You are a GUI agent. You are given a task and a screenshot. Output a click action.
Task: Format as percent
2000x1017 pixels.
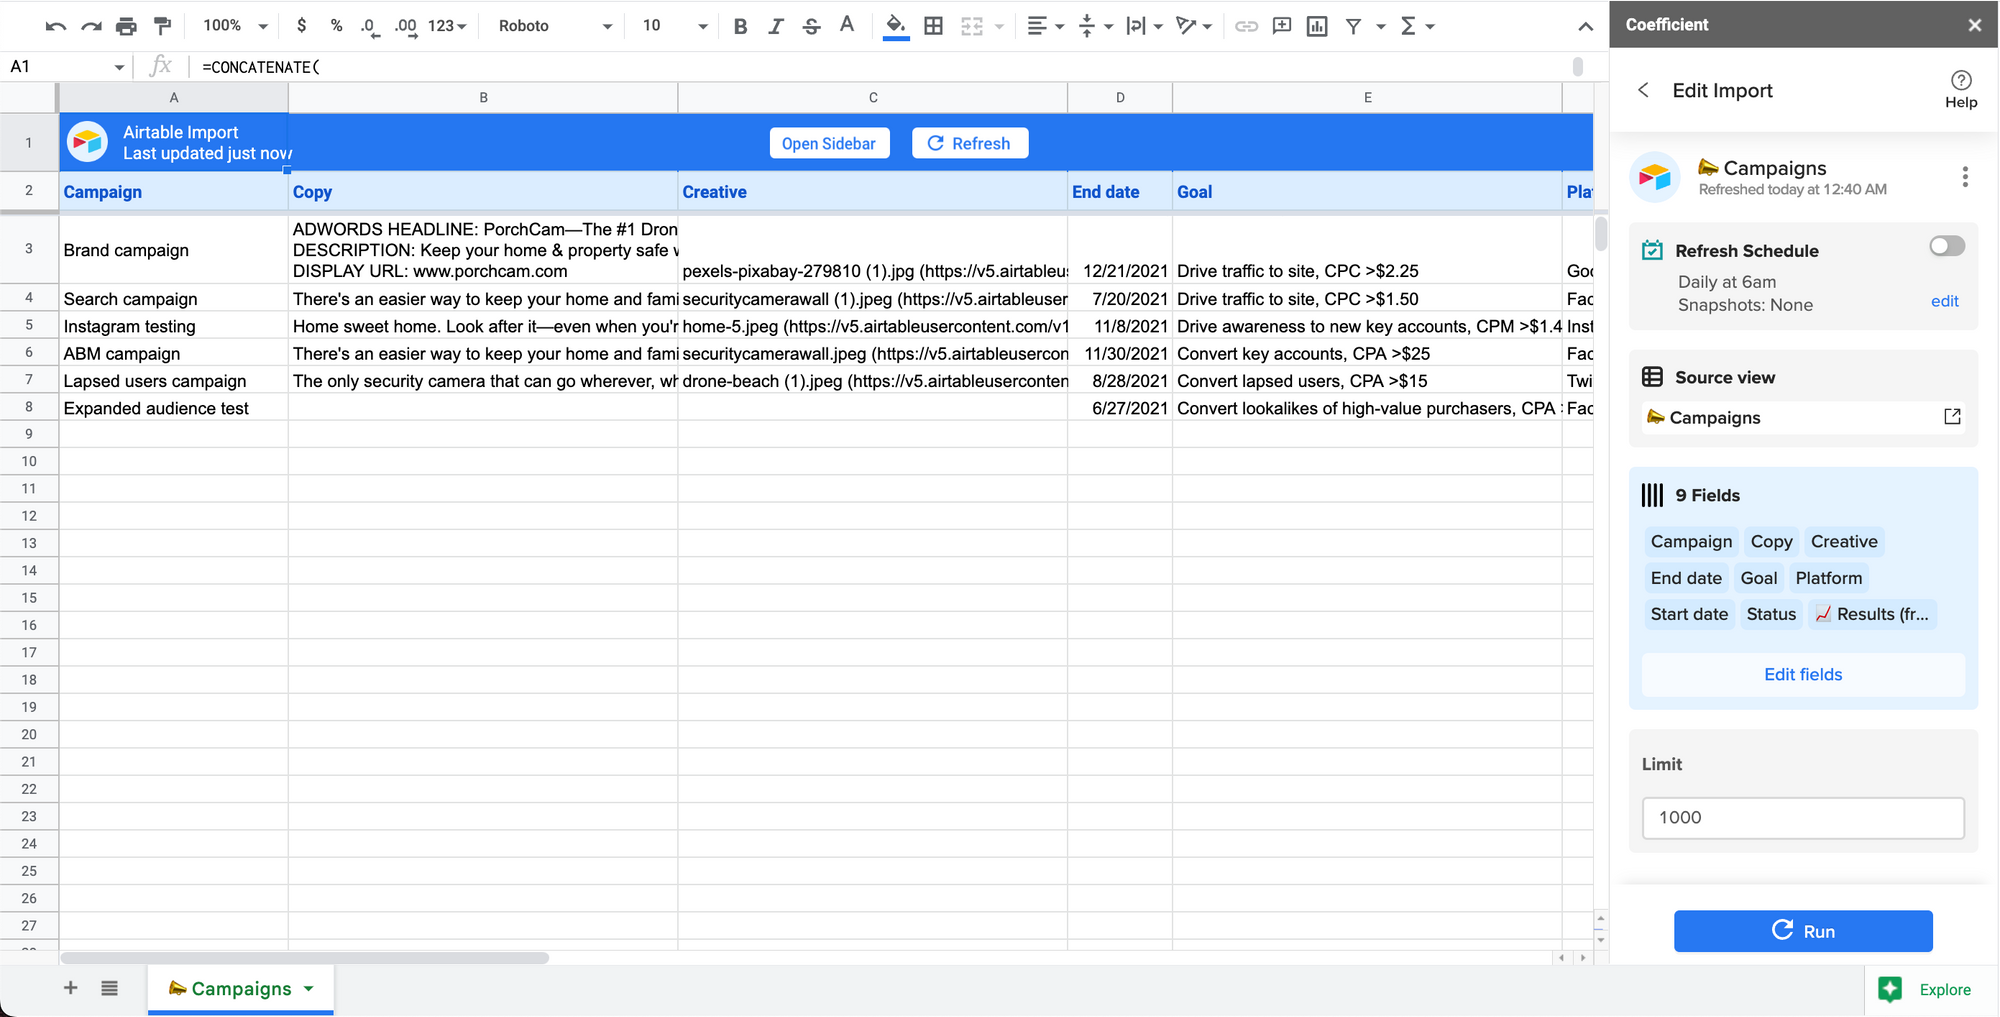pos(336,26)
